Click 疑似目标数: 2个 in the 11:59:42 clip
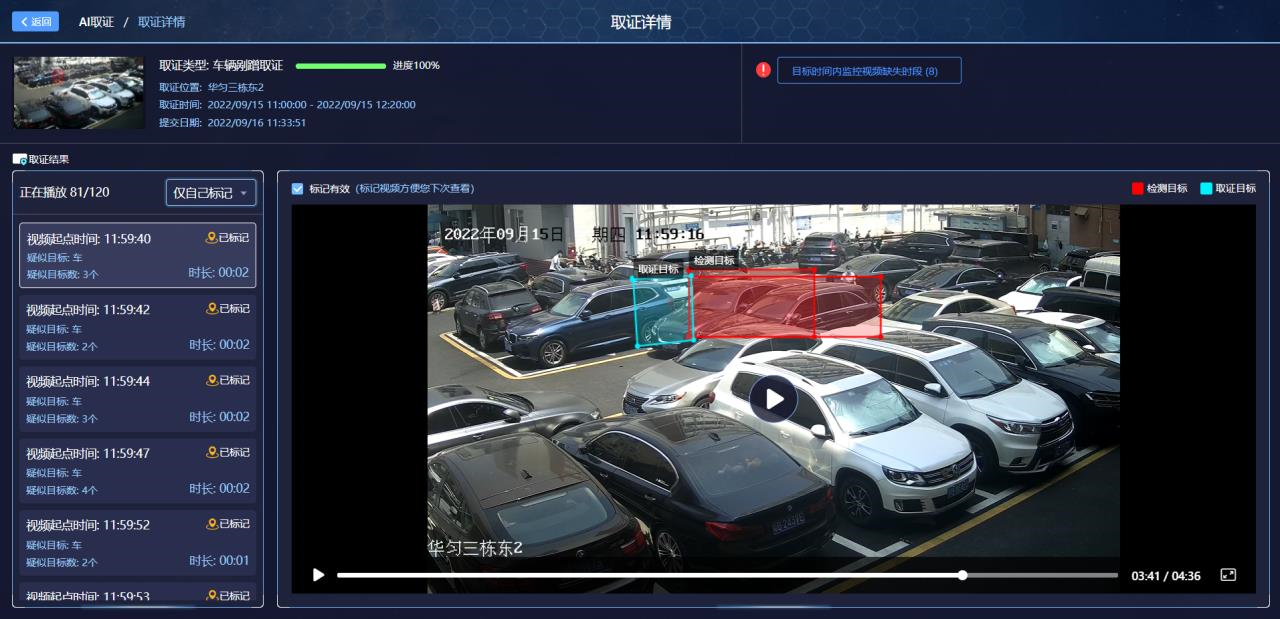Viewport: 1280px width, 619px height. pos(62,346)
